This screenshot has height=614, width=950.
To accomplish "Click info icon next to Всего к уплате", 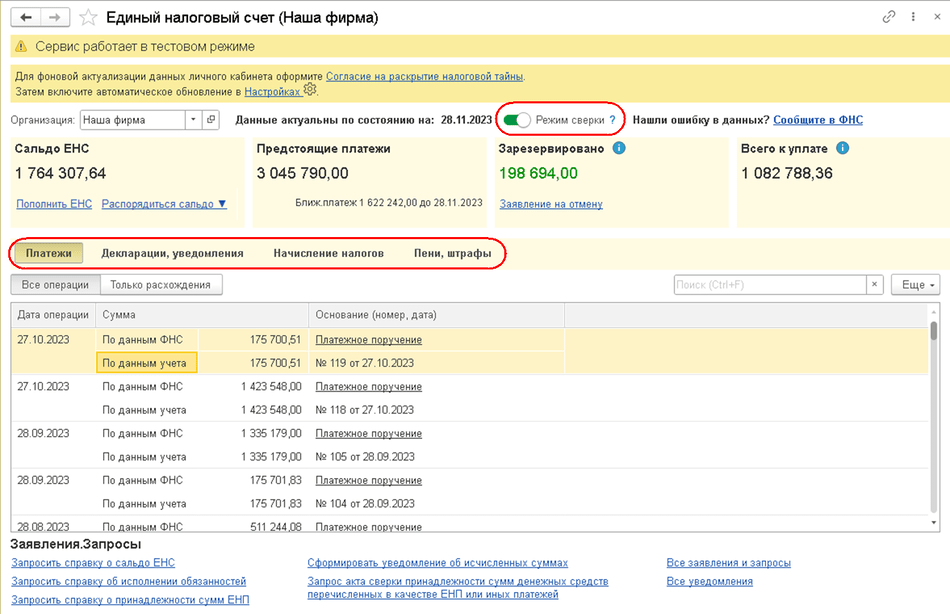I will coord(843,148).
